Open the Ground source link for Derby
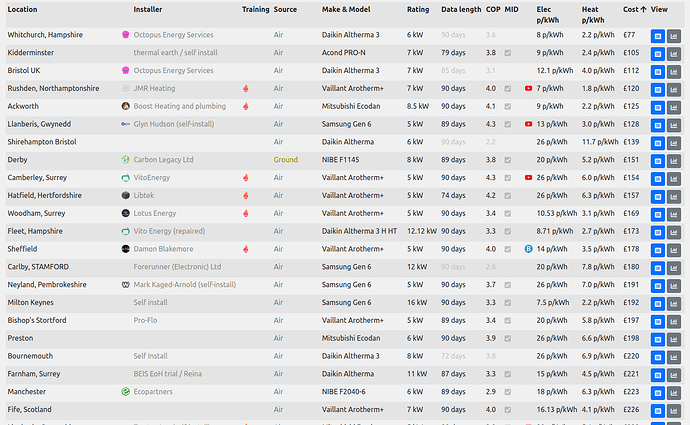690x425 pixels. click(286, 160)
